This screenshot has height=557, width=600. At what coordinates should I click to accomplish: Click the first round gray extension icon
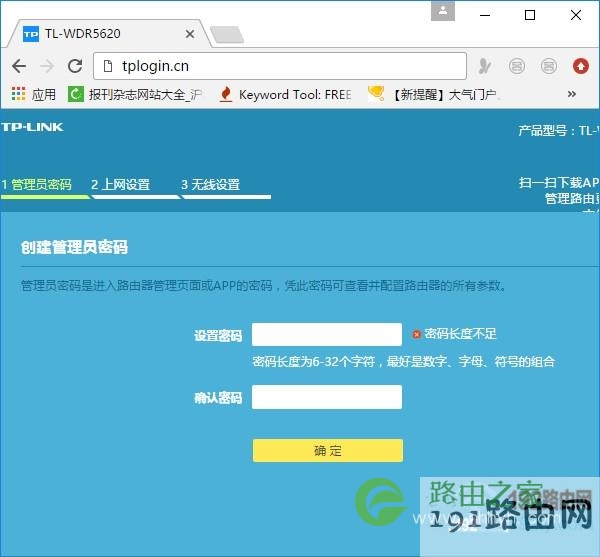click(517, 66)
